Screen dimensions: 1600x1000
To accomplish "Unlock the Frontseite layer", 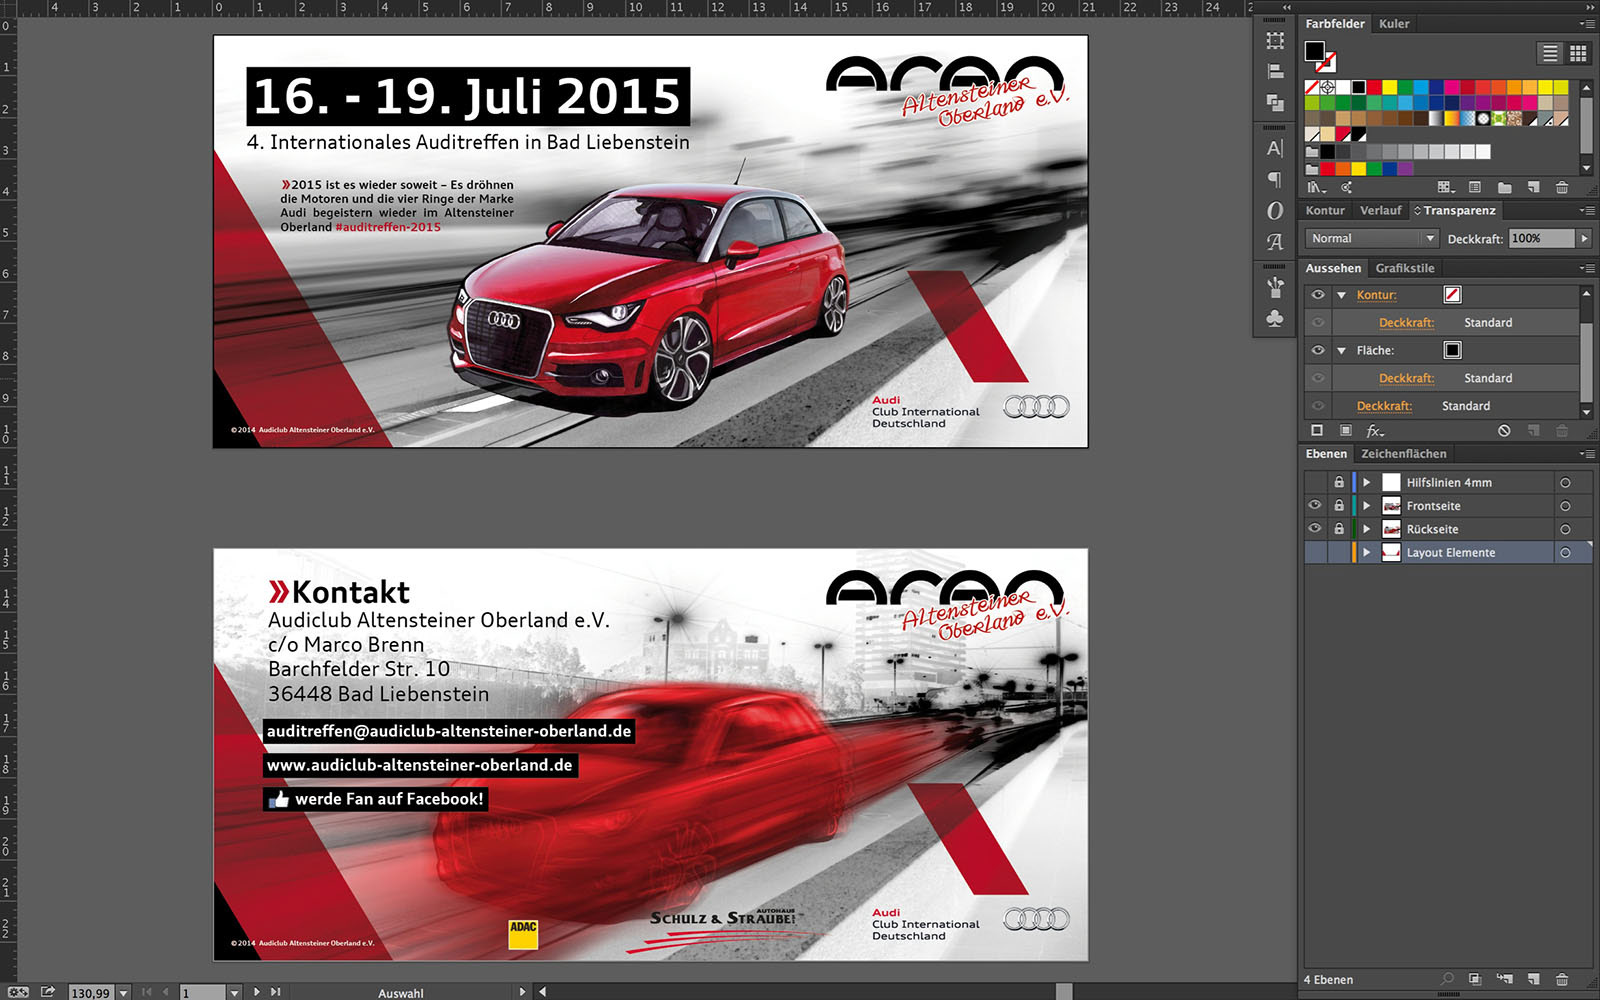I will 1339,505.
